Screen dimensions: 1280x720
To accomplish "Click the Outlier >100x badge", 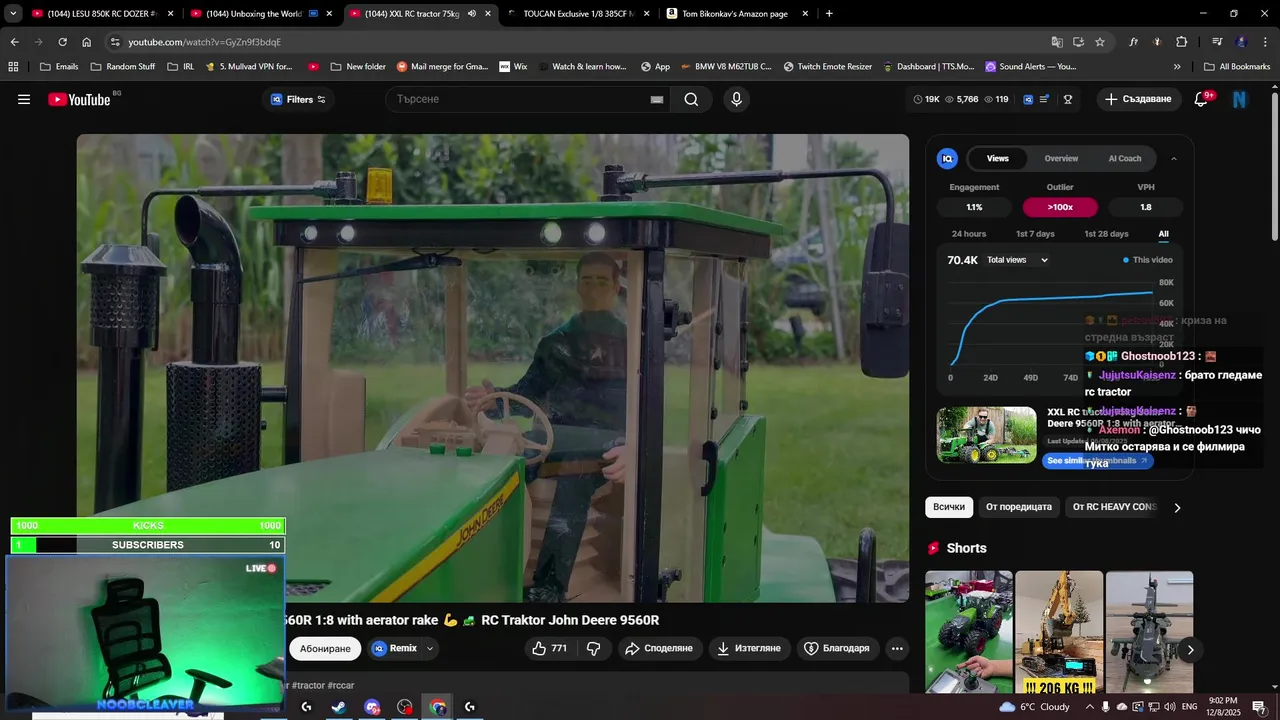I will pyautogui.click(x=1060, y=207).
